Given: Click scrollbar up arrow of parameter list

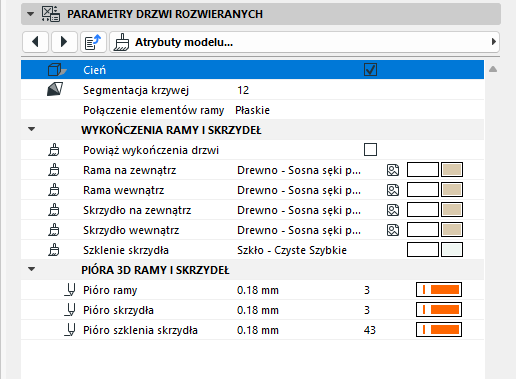Looking at the screenshot, I should (x=493, y=69).
